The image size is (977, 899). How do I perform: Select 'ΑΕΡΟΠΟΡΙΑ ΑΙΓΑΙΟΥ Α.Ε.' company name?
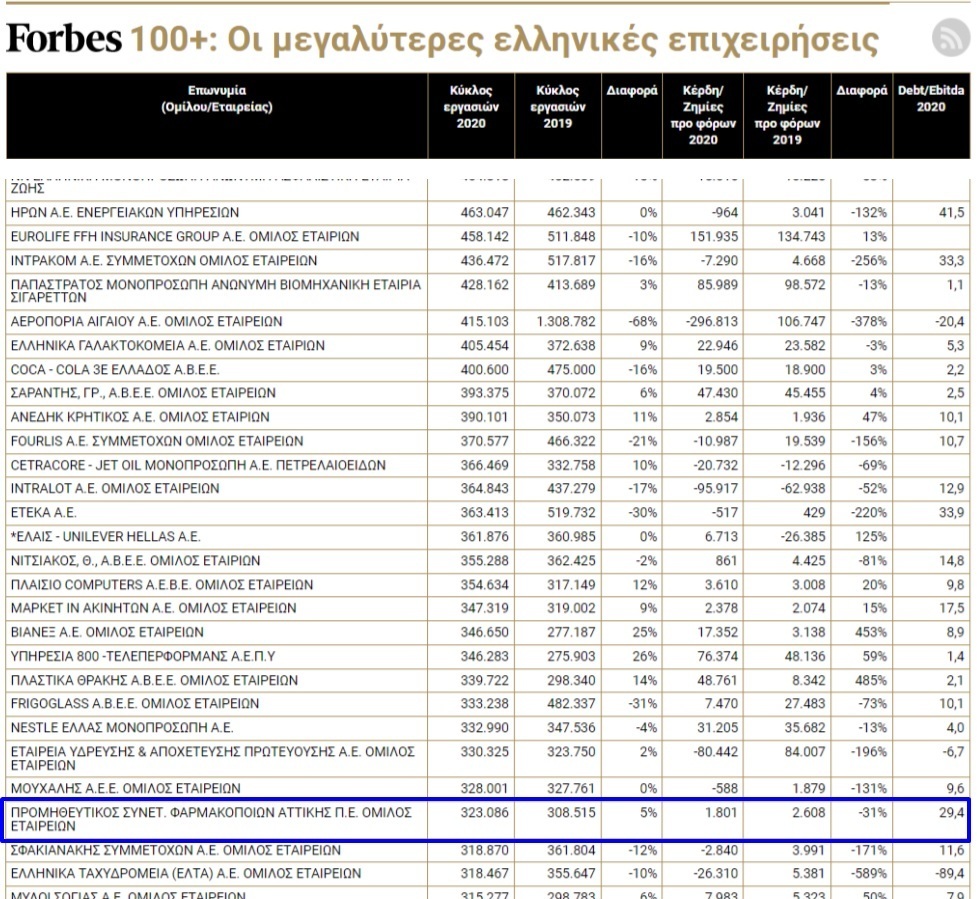[146, 321]
